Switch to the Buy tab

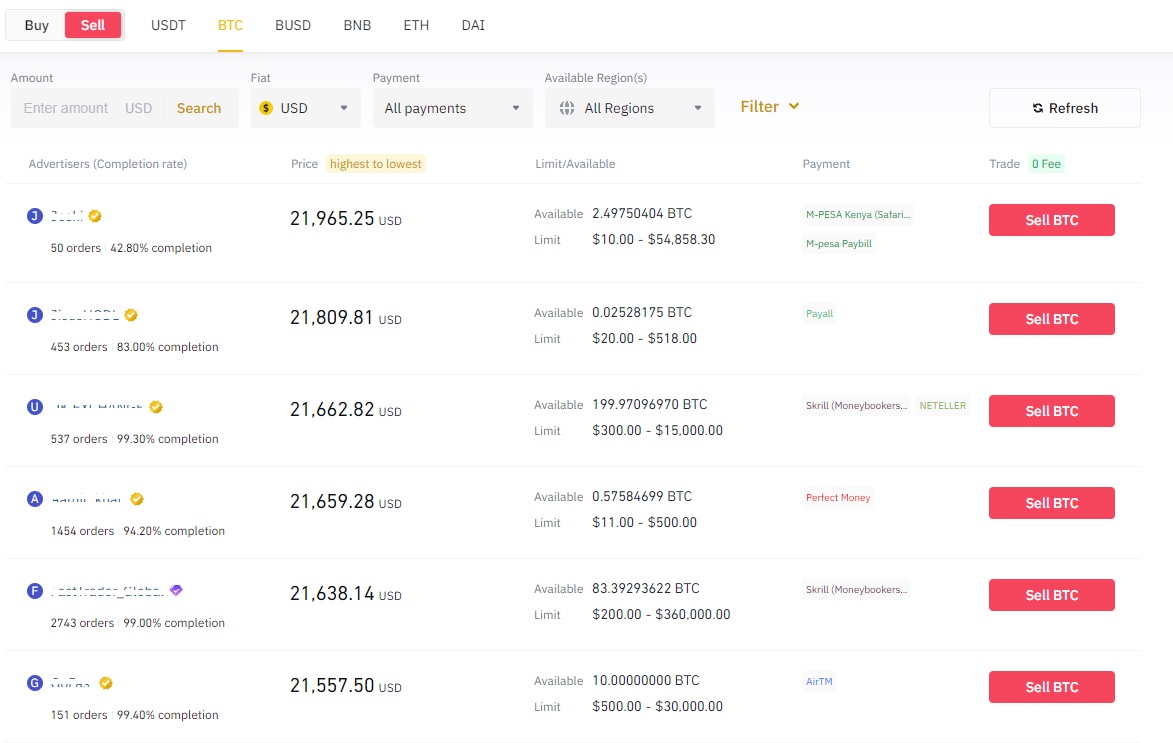(36, 25)
